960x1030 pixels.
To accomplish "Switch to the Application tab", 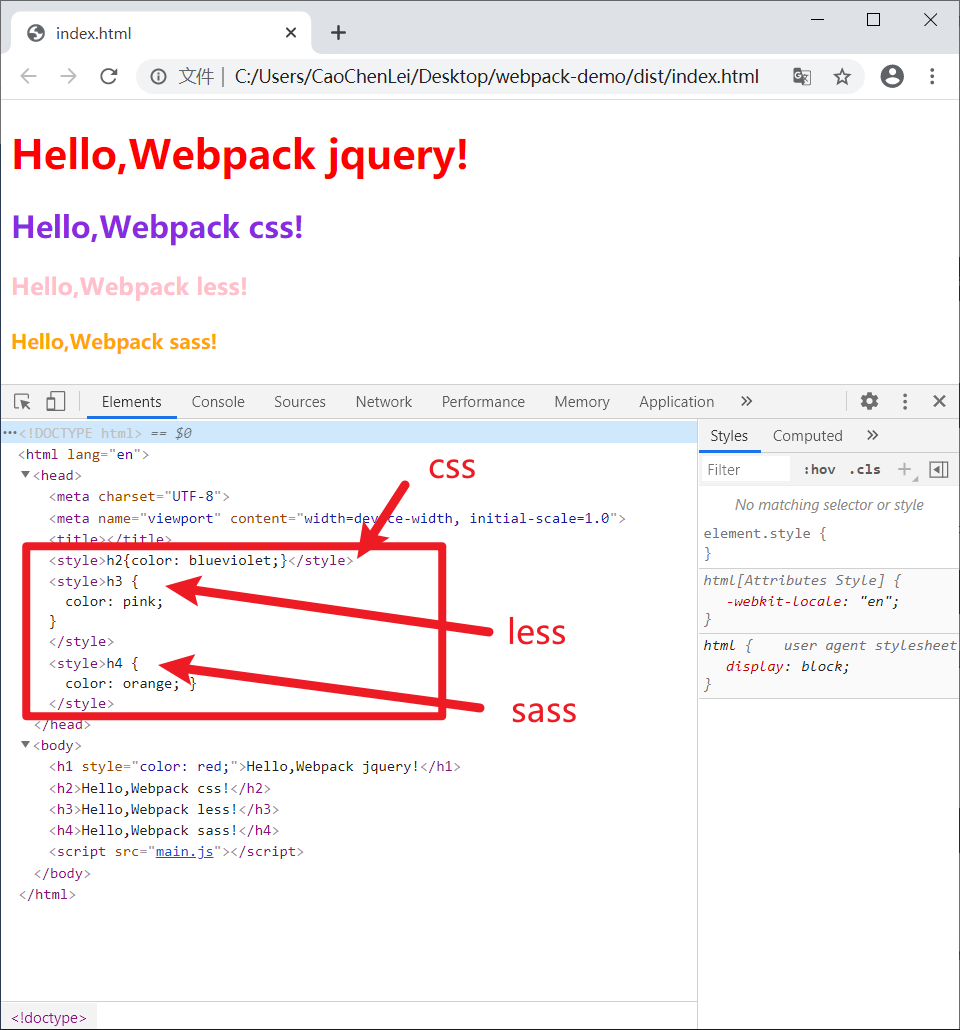I will pyautogui.click(x=676, y=401).
